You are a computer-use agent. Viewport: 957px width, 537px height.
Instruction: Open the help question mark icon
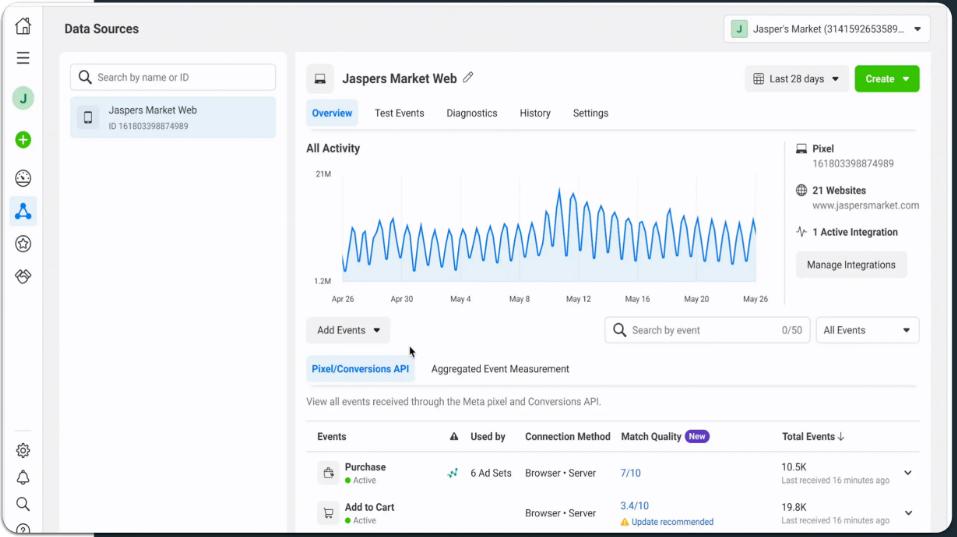click(x=23, y=529)
